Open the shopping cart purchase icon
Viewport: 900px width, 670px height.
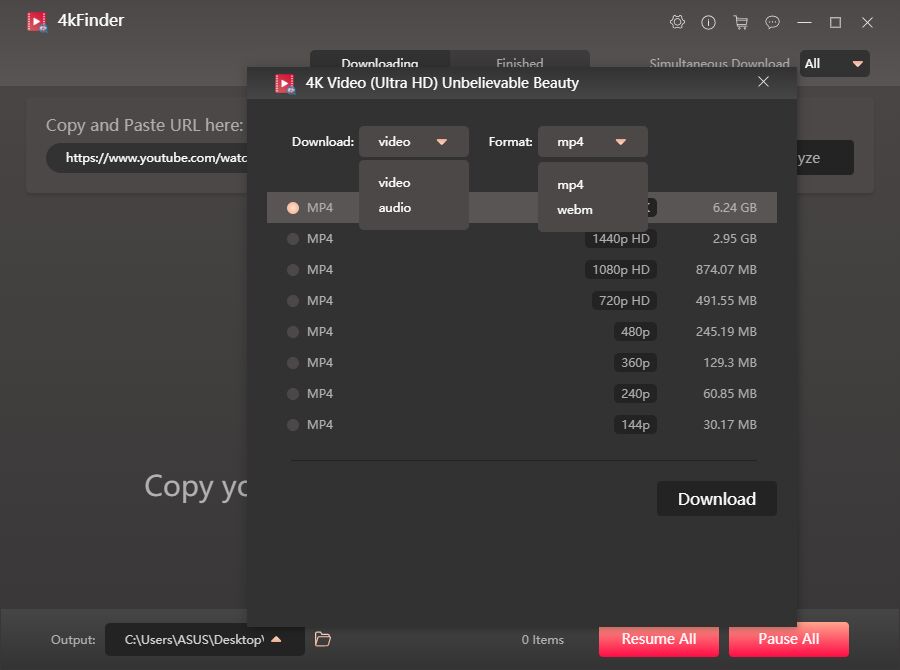click(740, 22)
